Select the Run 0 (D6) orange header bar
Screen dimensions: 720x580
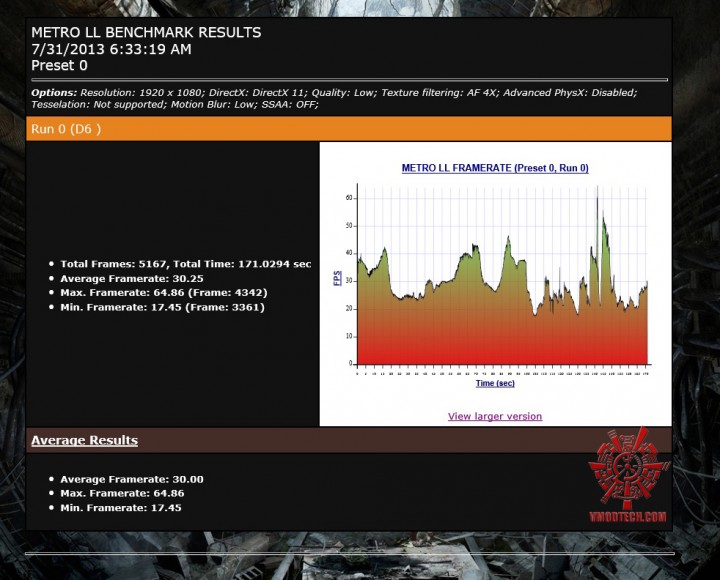pos(349,129)
